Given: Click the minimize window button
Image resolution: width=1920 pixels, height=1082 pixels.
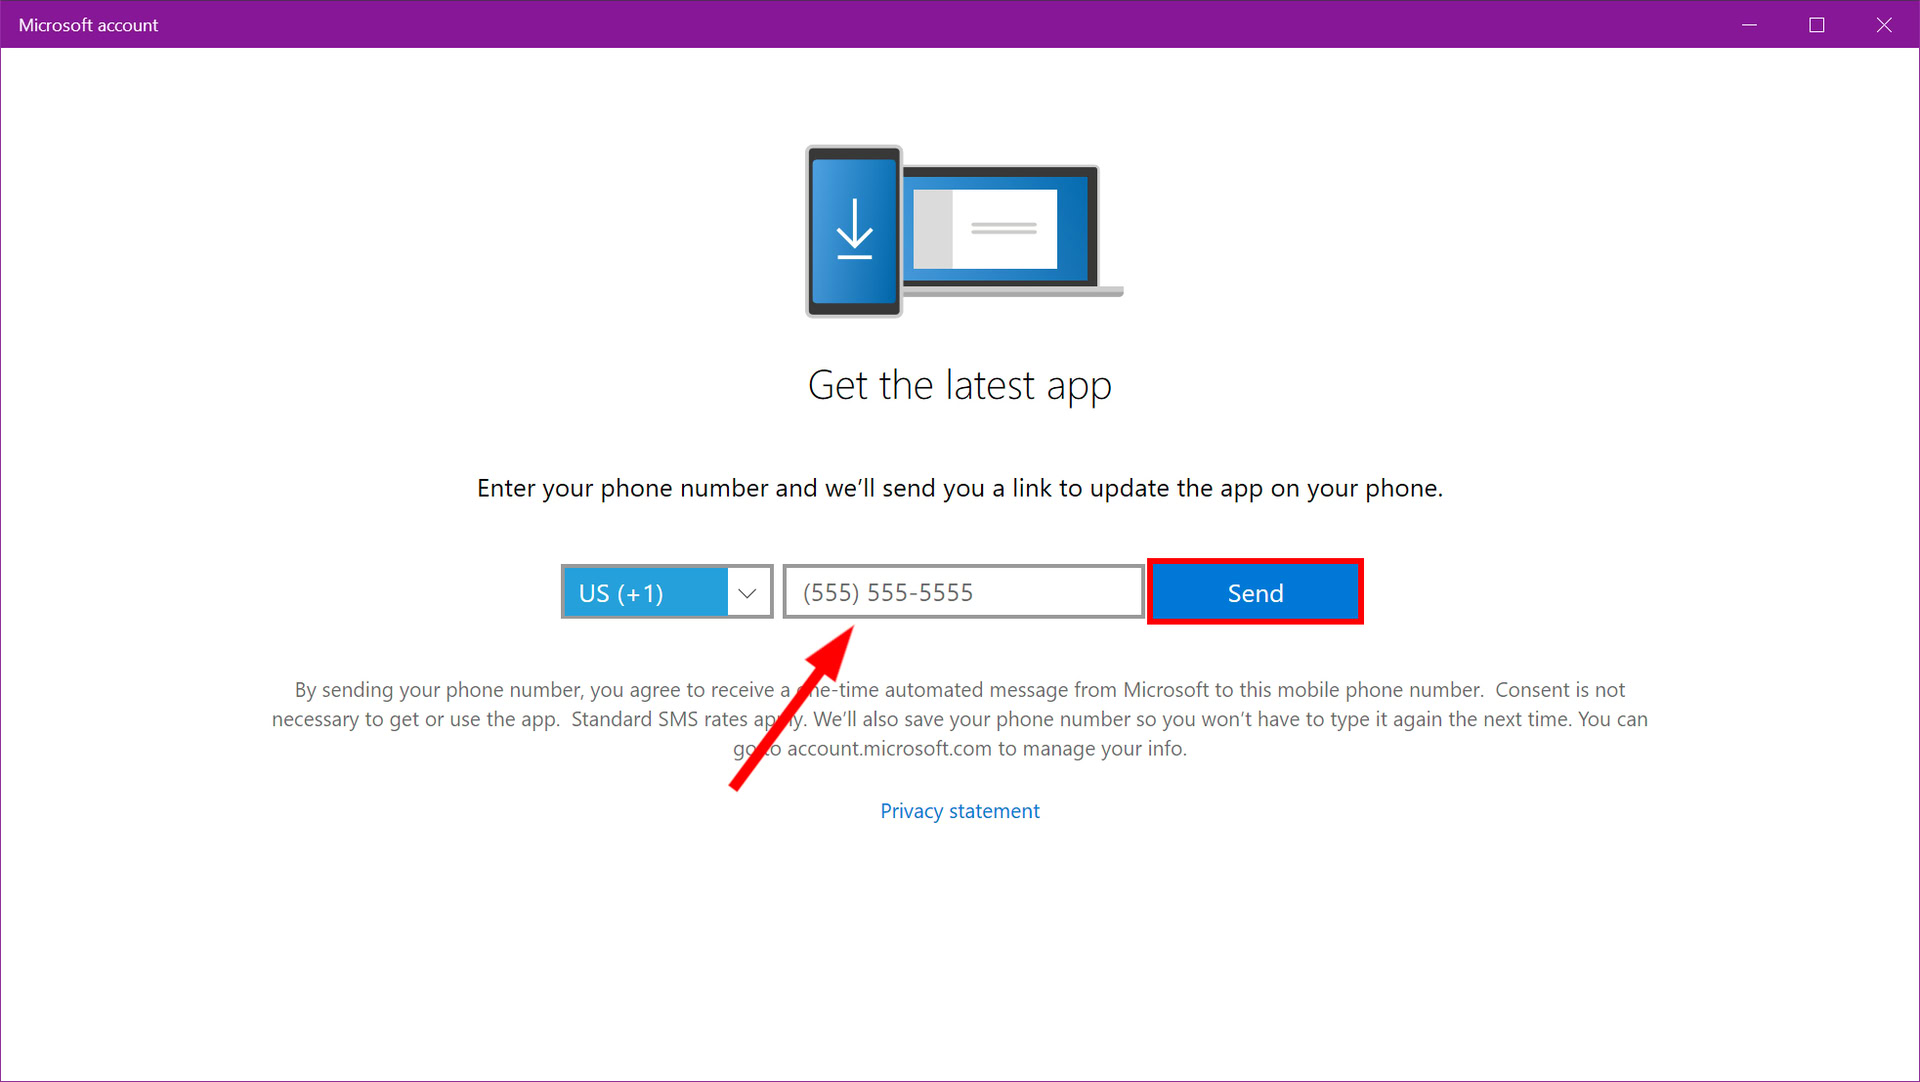Looking at the screenshot, I should [1750, 25].
